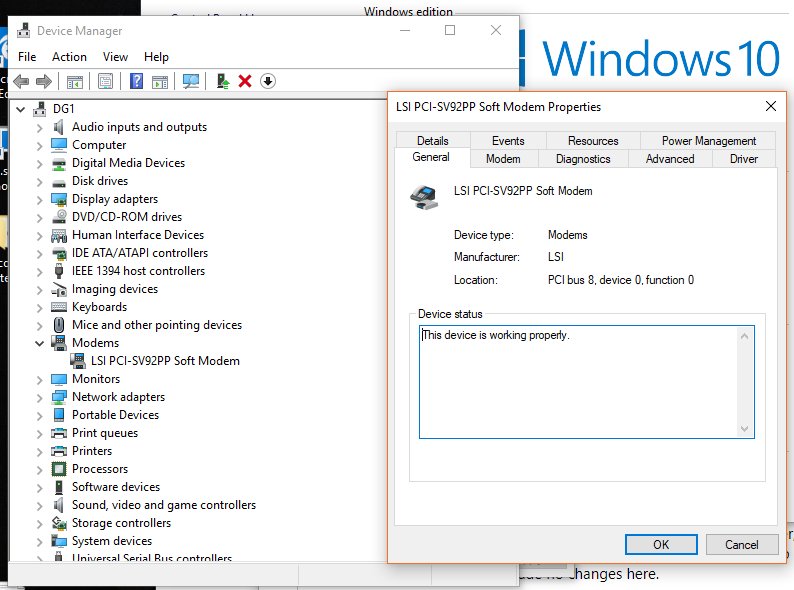Close the Soft Modem Properties dialog
This screenshot has width=794, height=590.
click(x=771, y=106)
